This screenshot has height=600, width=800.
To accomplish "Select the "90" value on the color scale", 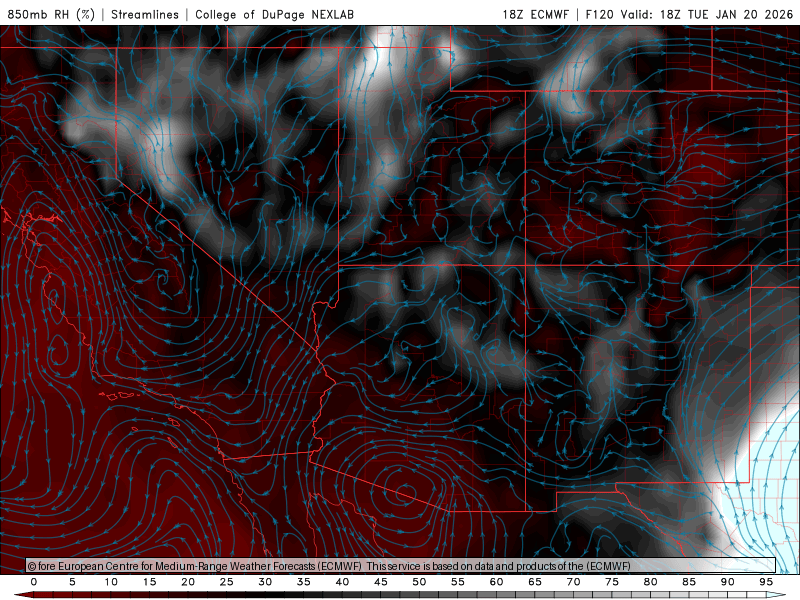I will pos(728,582).
